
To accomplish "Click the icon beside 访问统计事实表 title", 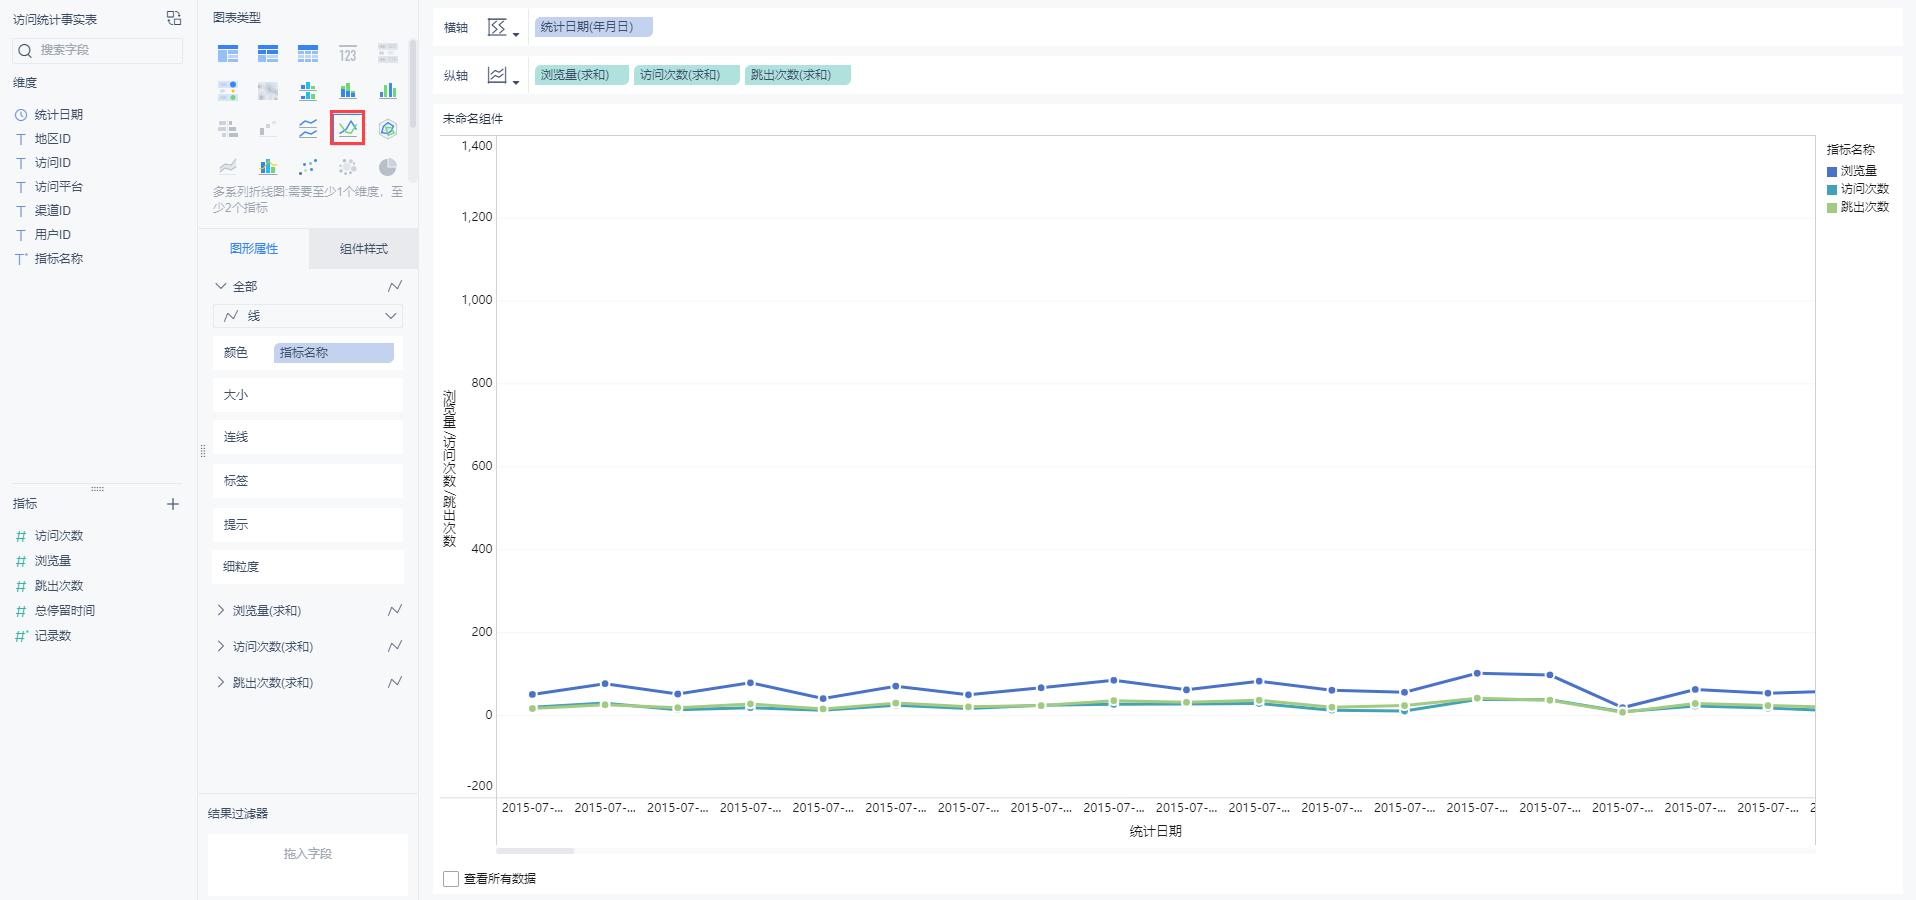I will (x=174, y=18).
